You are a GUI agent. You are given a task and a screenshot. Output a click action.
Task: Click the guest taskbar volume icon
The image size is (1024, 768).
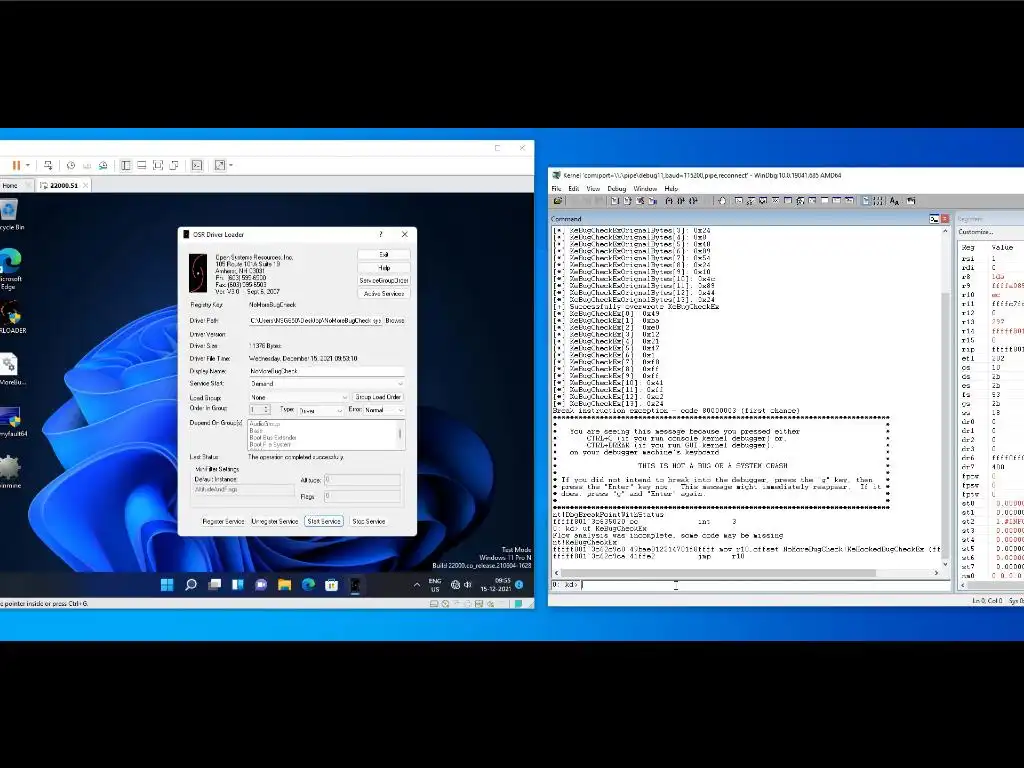[468, 584]
